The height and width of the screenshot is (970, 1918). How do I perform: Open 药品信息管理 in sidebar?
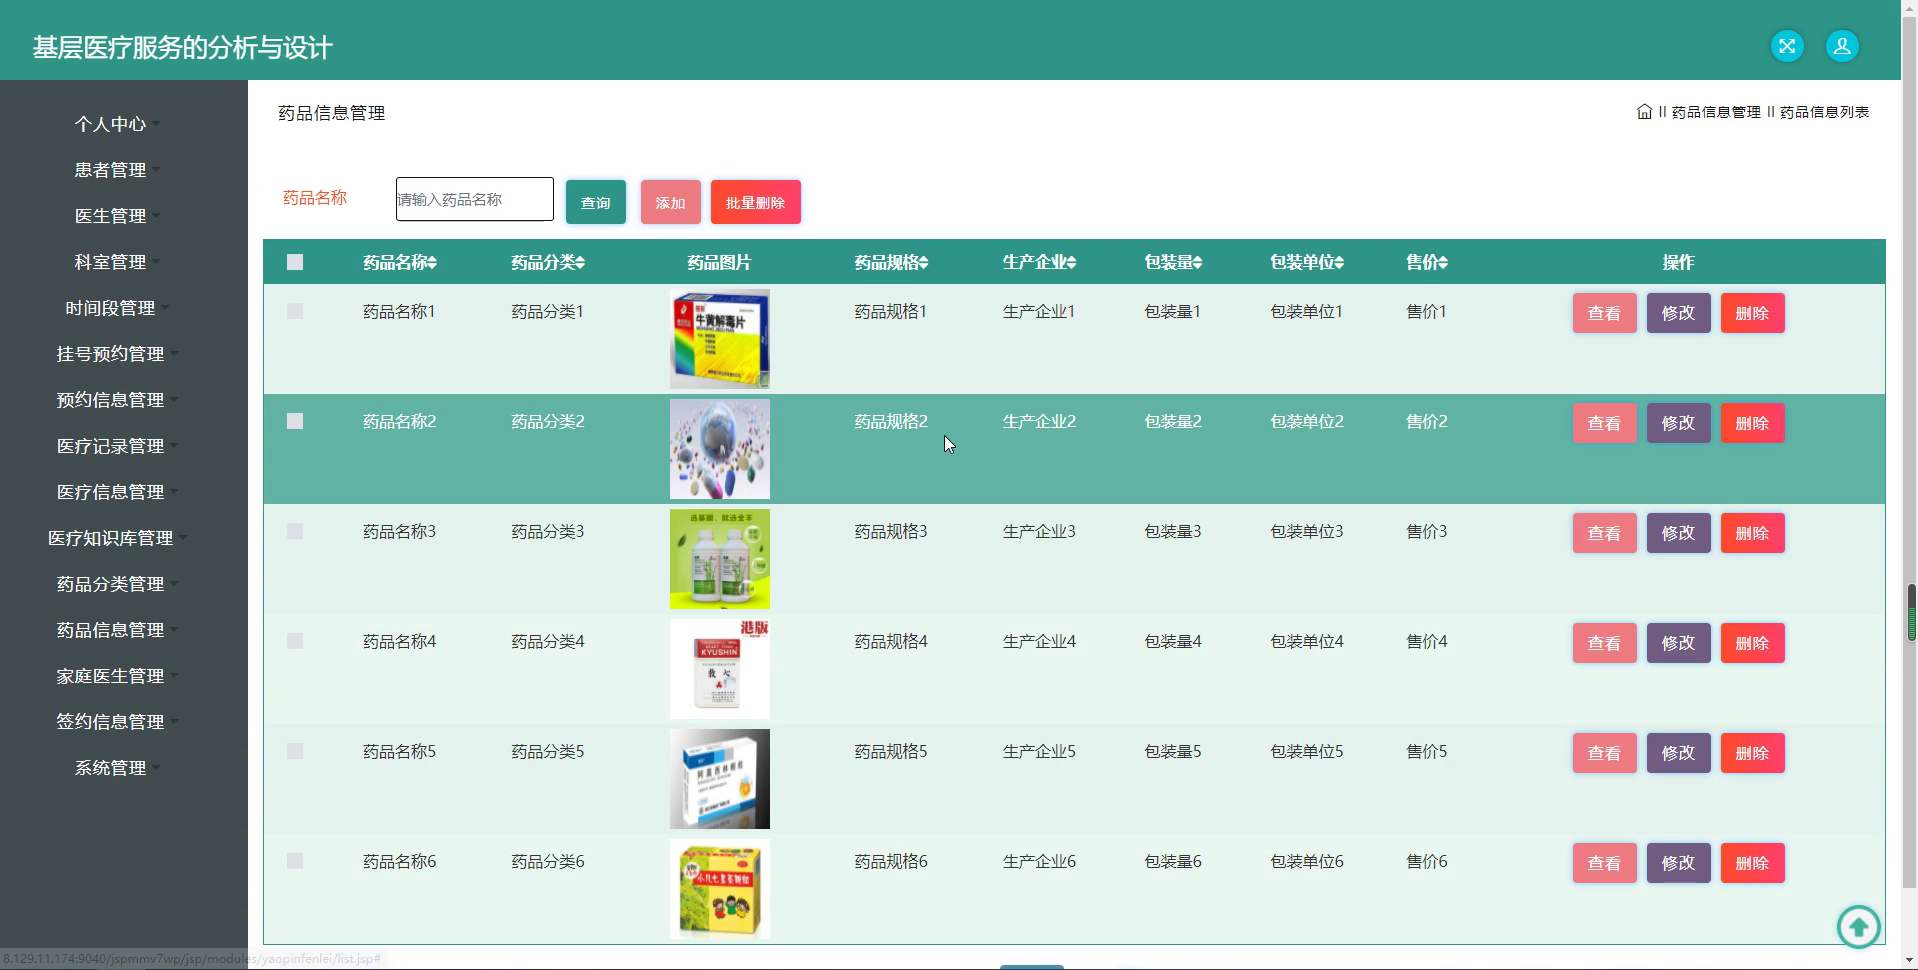(x=118, y=630)
